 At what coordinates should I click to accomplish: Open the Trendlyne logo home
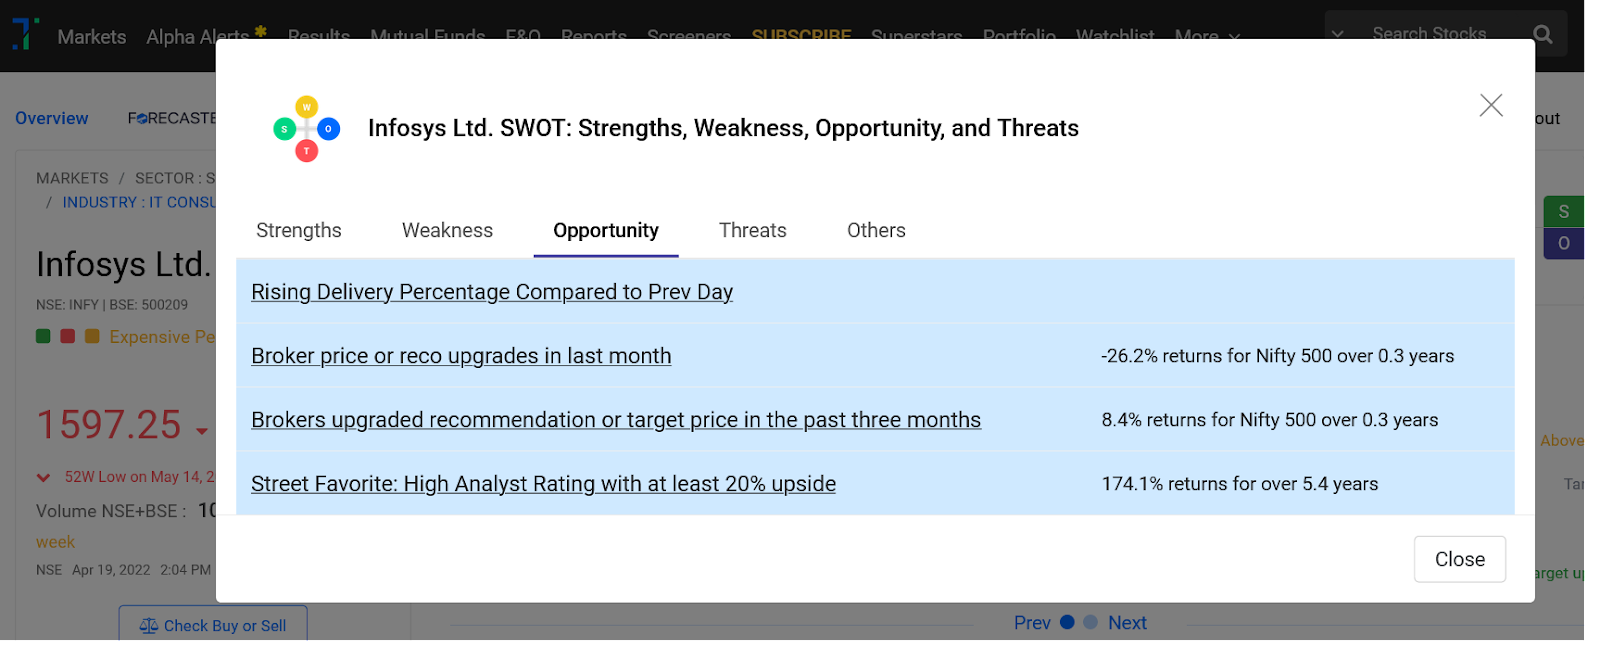(25, 34)
